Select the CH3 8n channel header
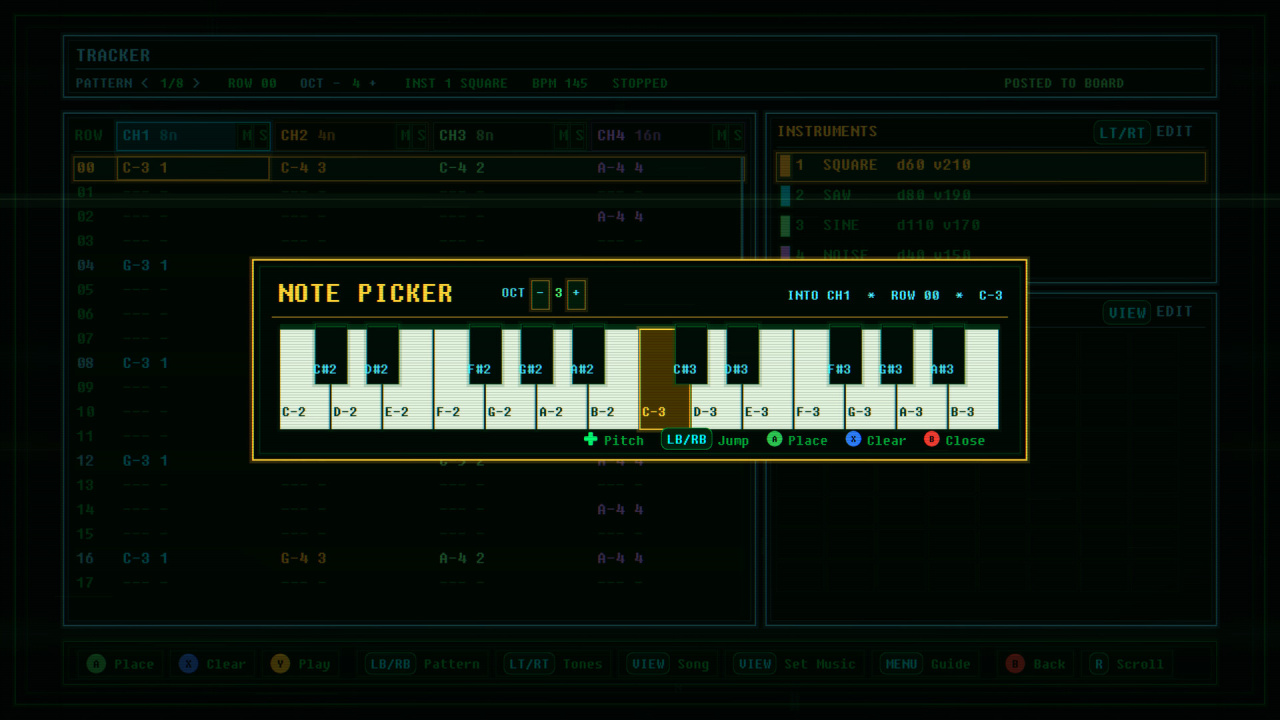The height and width of the screenshot is (720, 1280). pyautogui.click(x=511, y=136)
